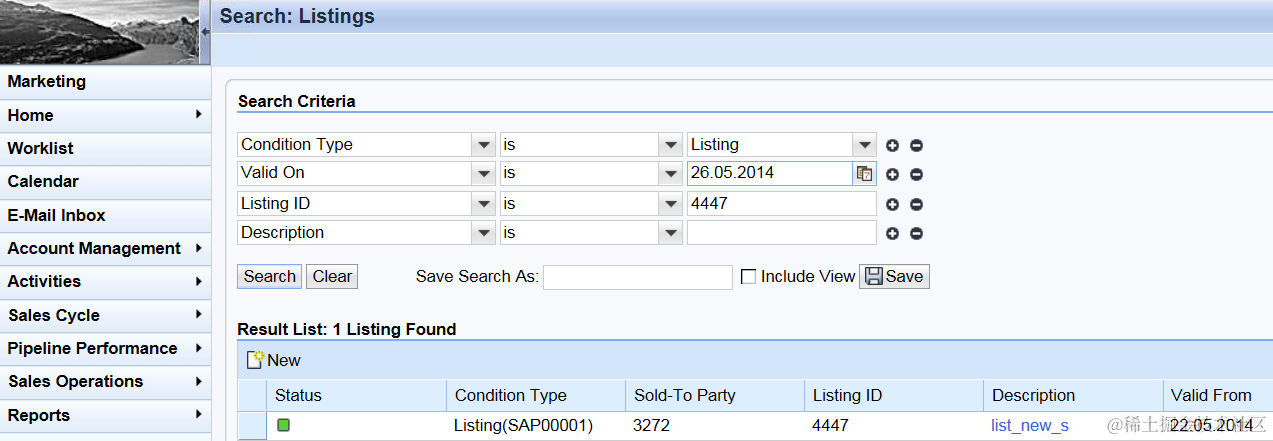Viewport: 1273px width, 441px height.
Task: Focus the Save Search As input field
Action: tap(638, 277)
